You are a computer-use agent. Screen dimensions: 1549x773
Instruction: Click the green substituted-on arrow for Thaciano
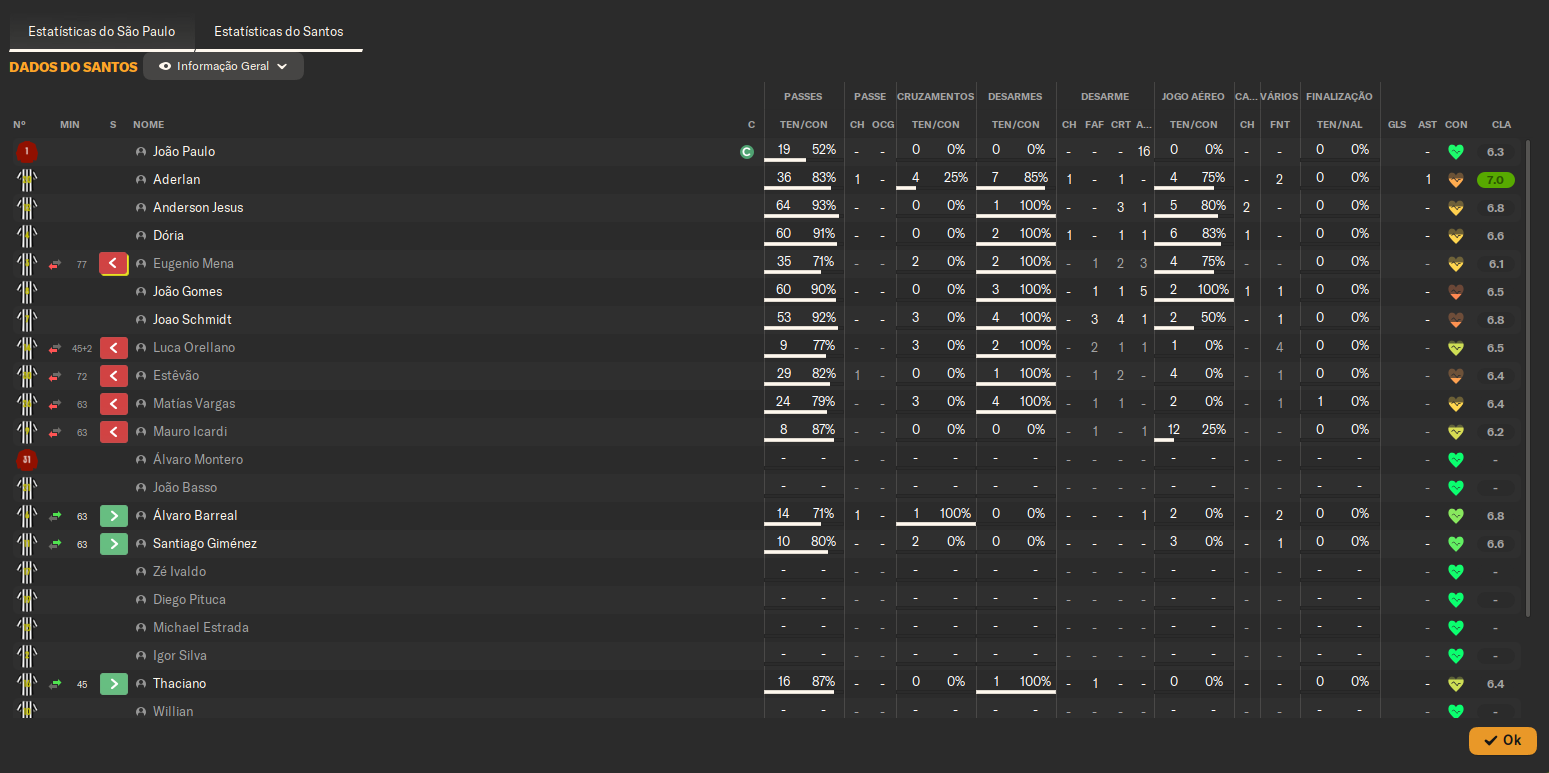(114, 684)
